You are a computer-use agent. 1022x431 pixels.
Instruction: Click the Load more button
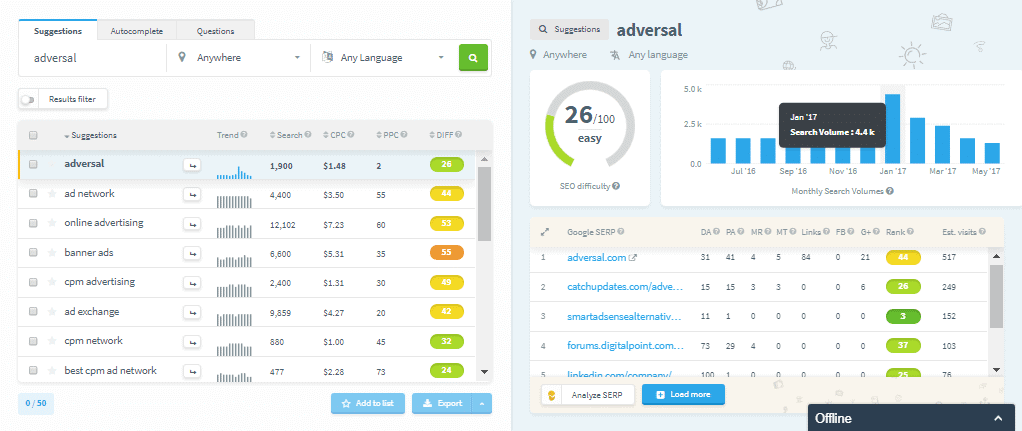[683, 394]
